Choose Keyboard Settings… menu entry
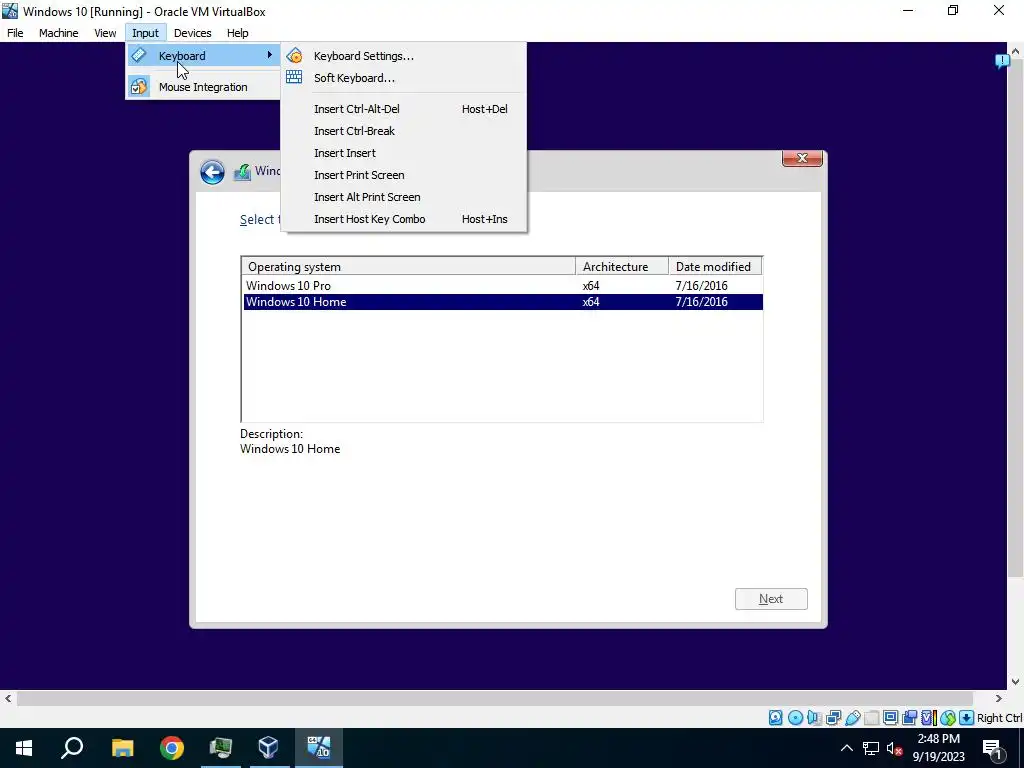 (x=404, y=56)
